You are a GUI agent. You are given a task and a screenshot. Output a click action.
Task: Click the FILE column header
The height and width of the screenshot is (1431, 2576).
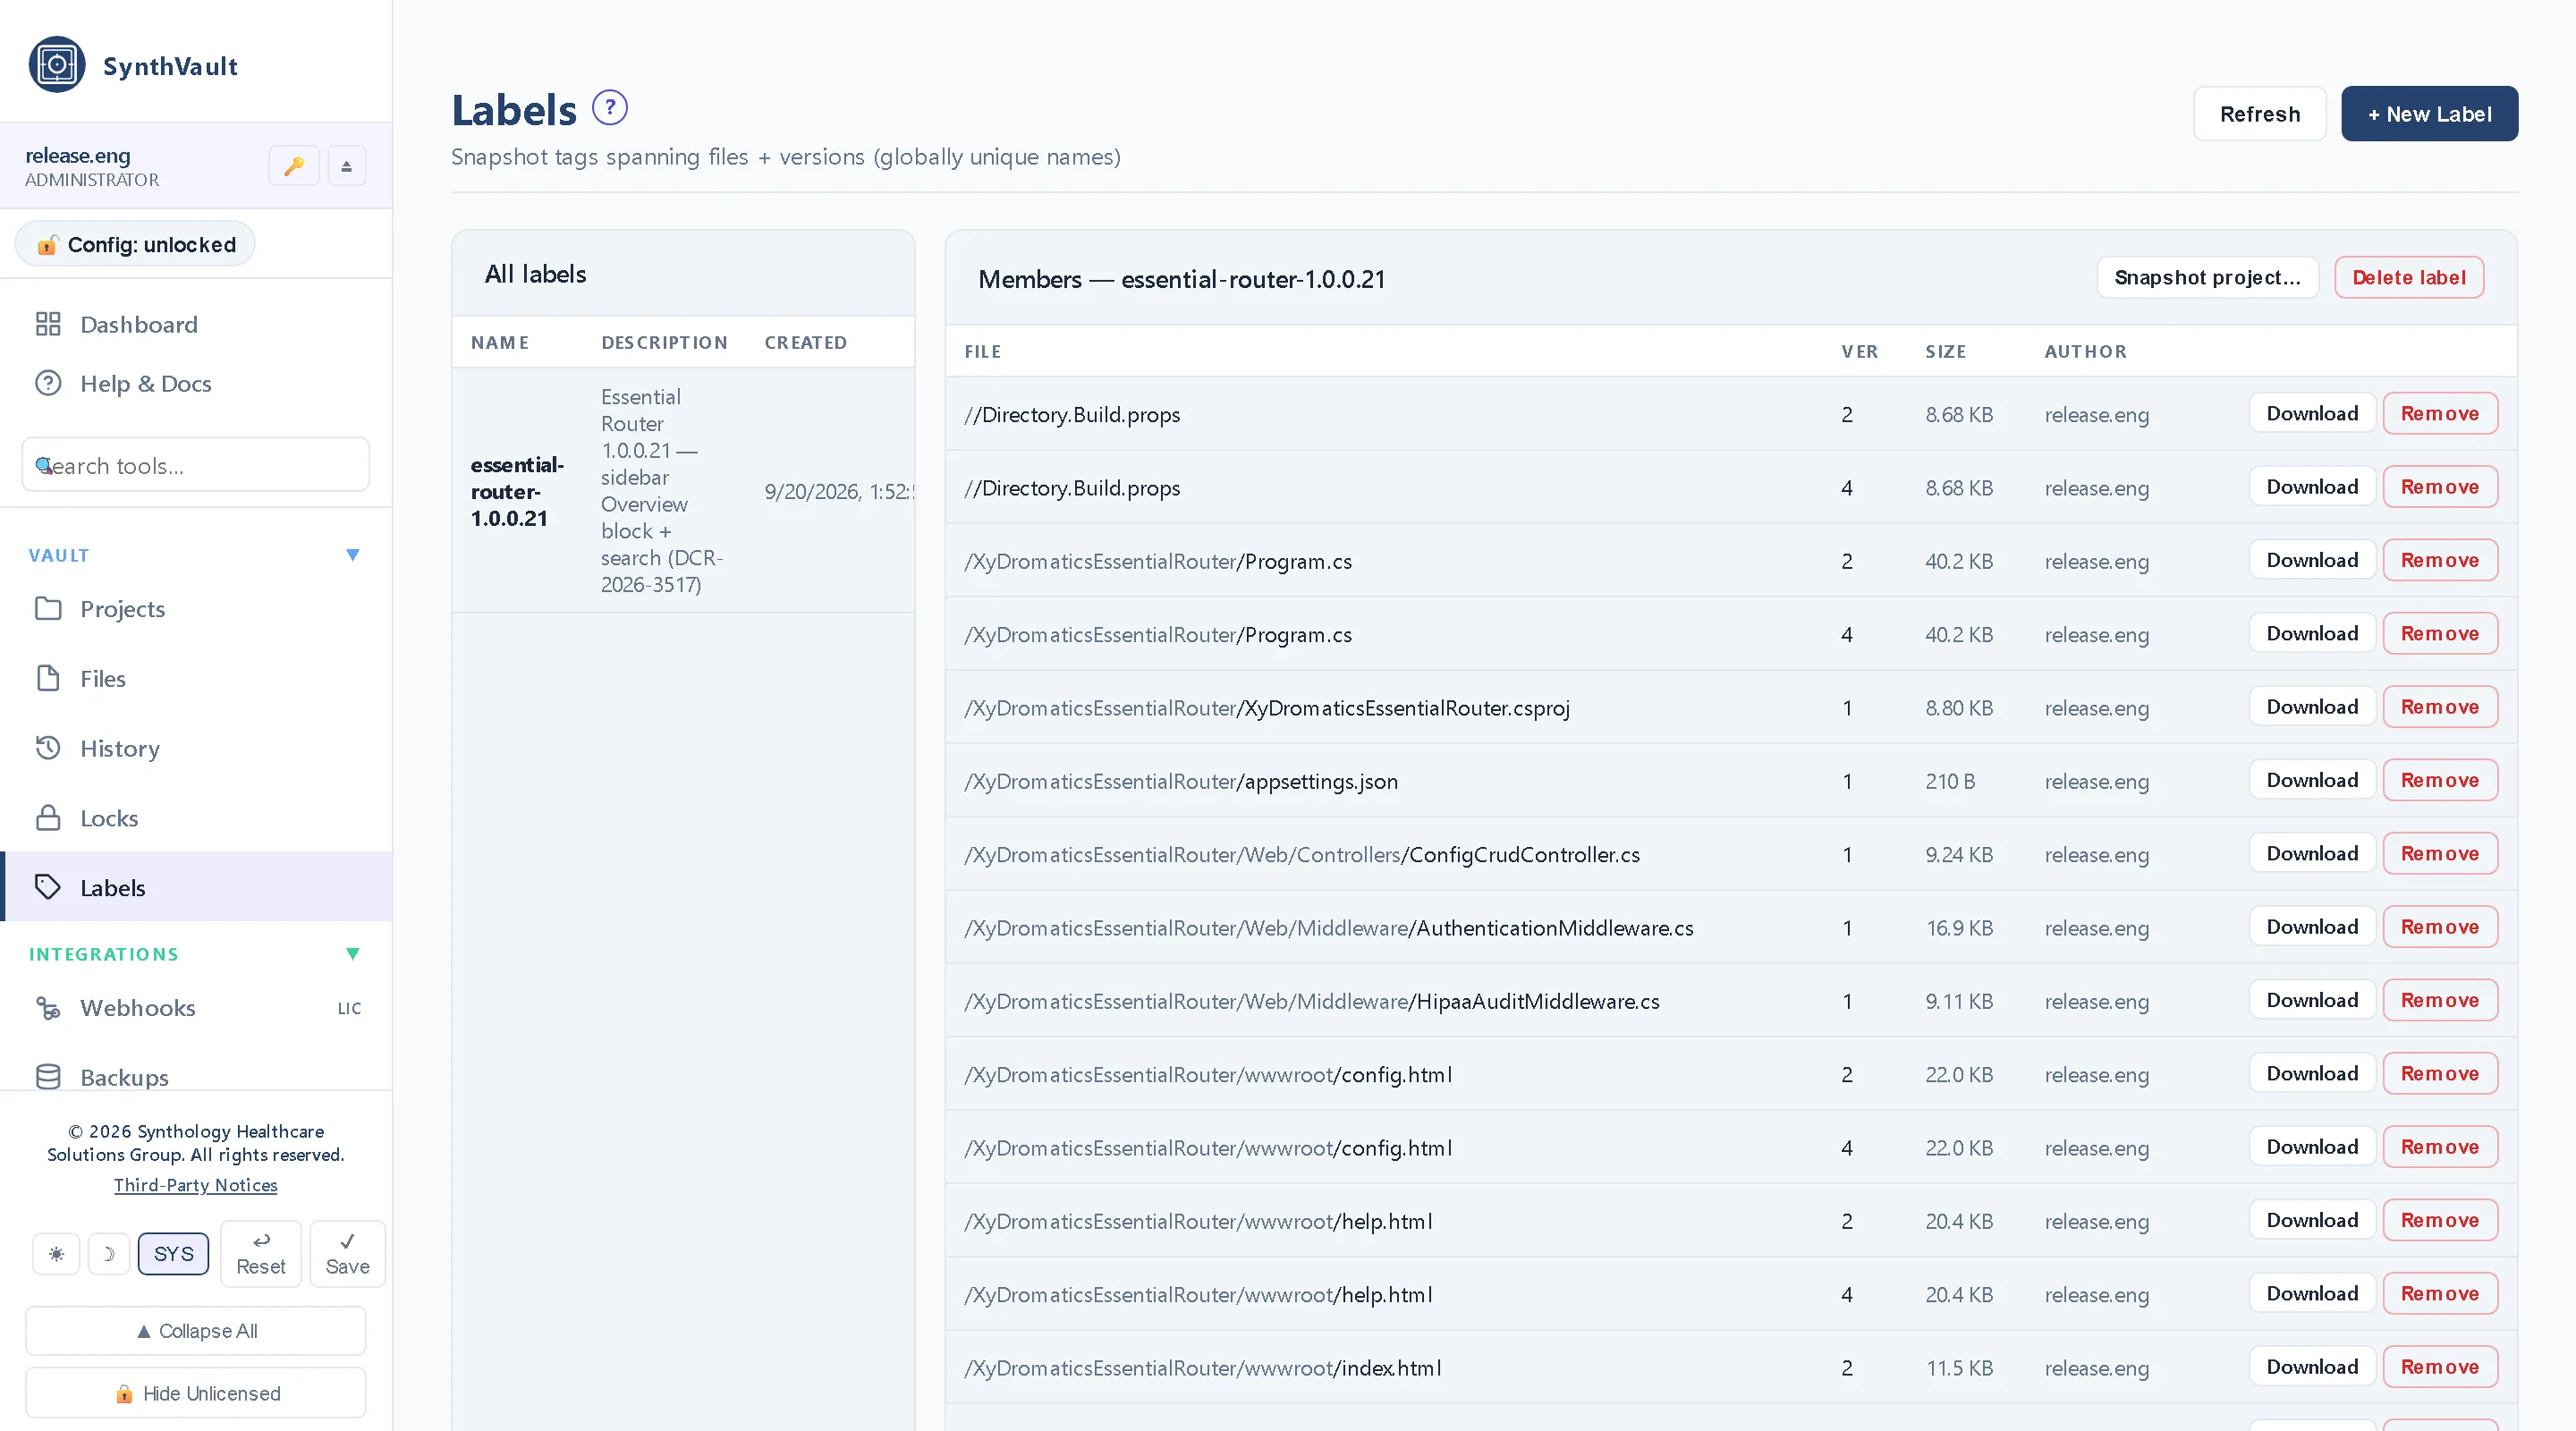[x=982, y=352]
